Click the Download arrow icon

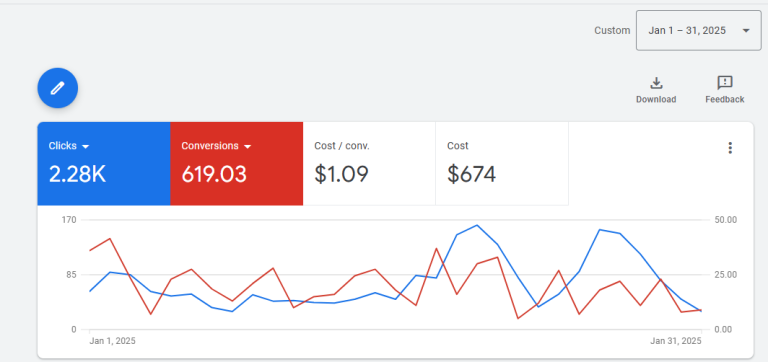coord(656,83)
